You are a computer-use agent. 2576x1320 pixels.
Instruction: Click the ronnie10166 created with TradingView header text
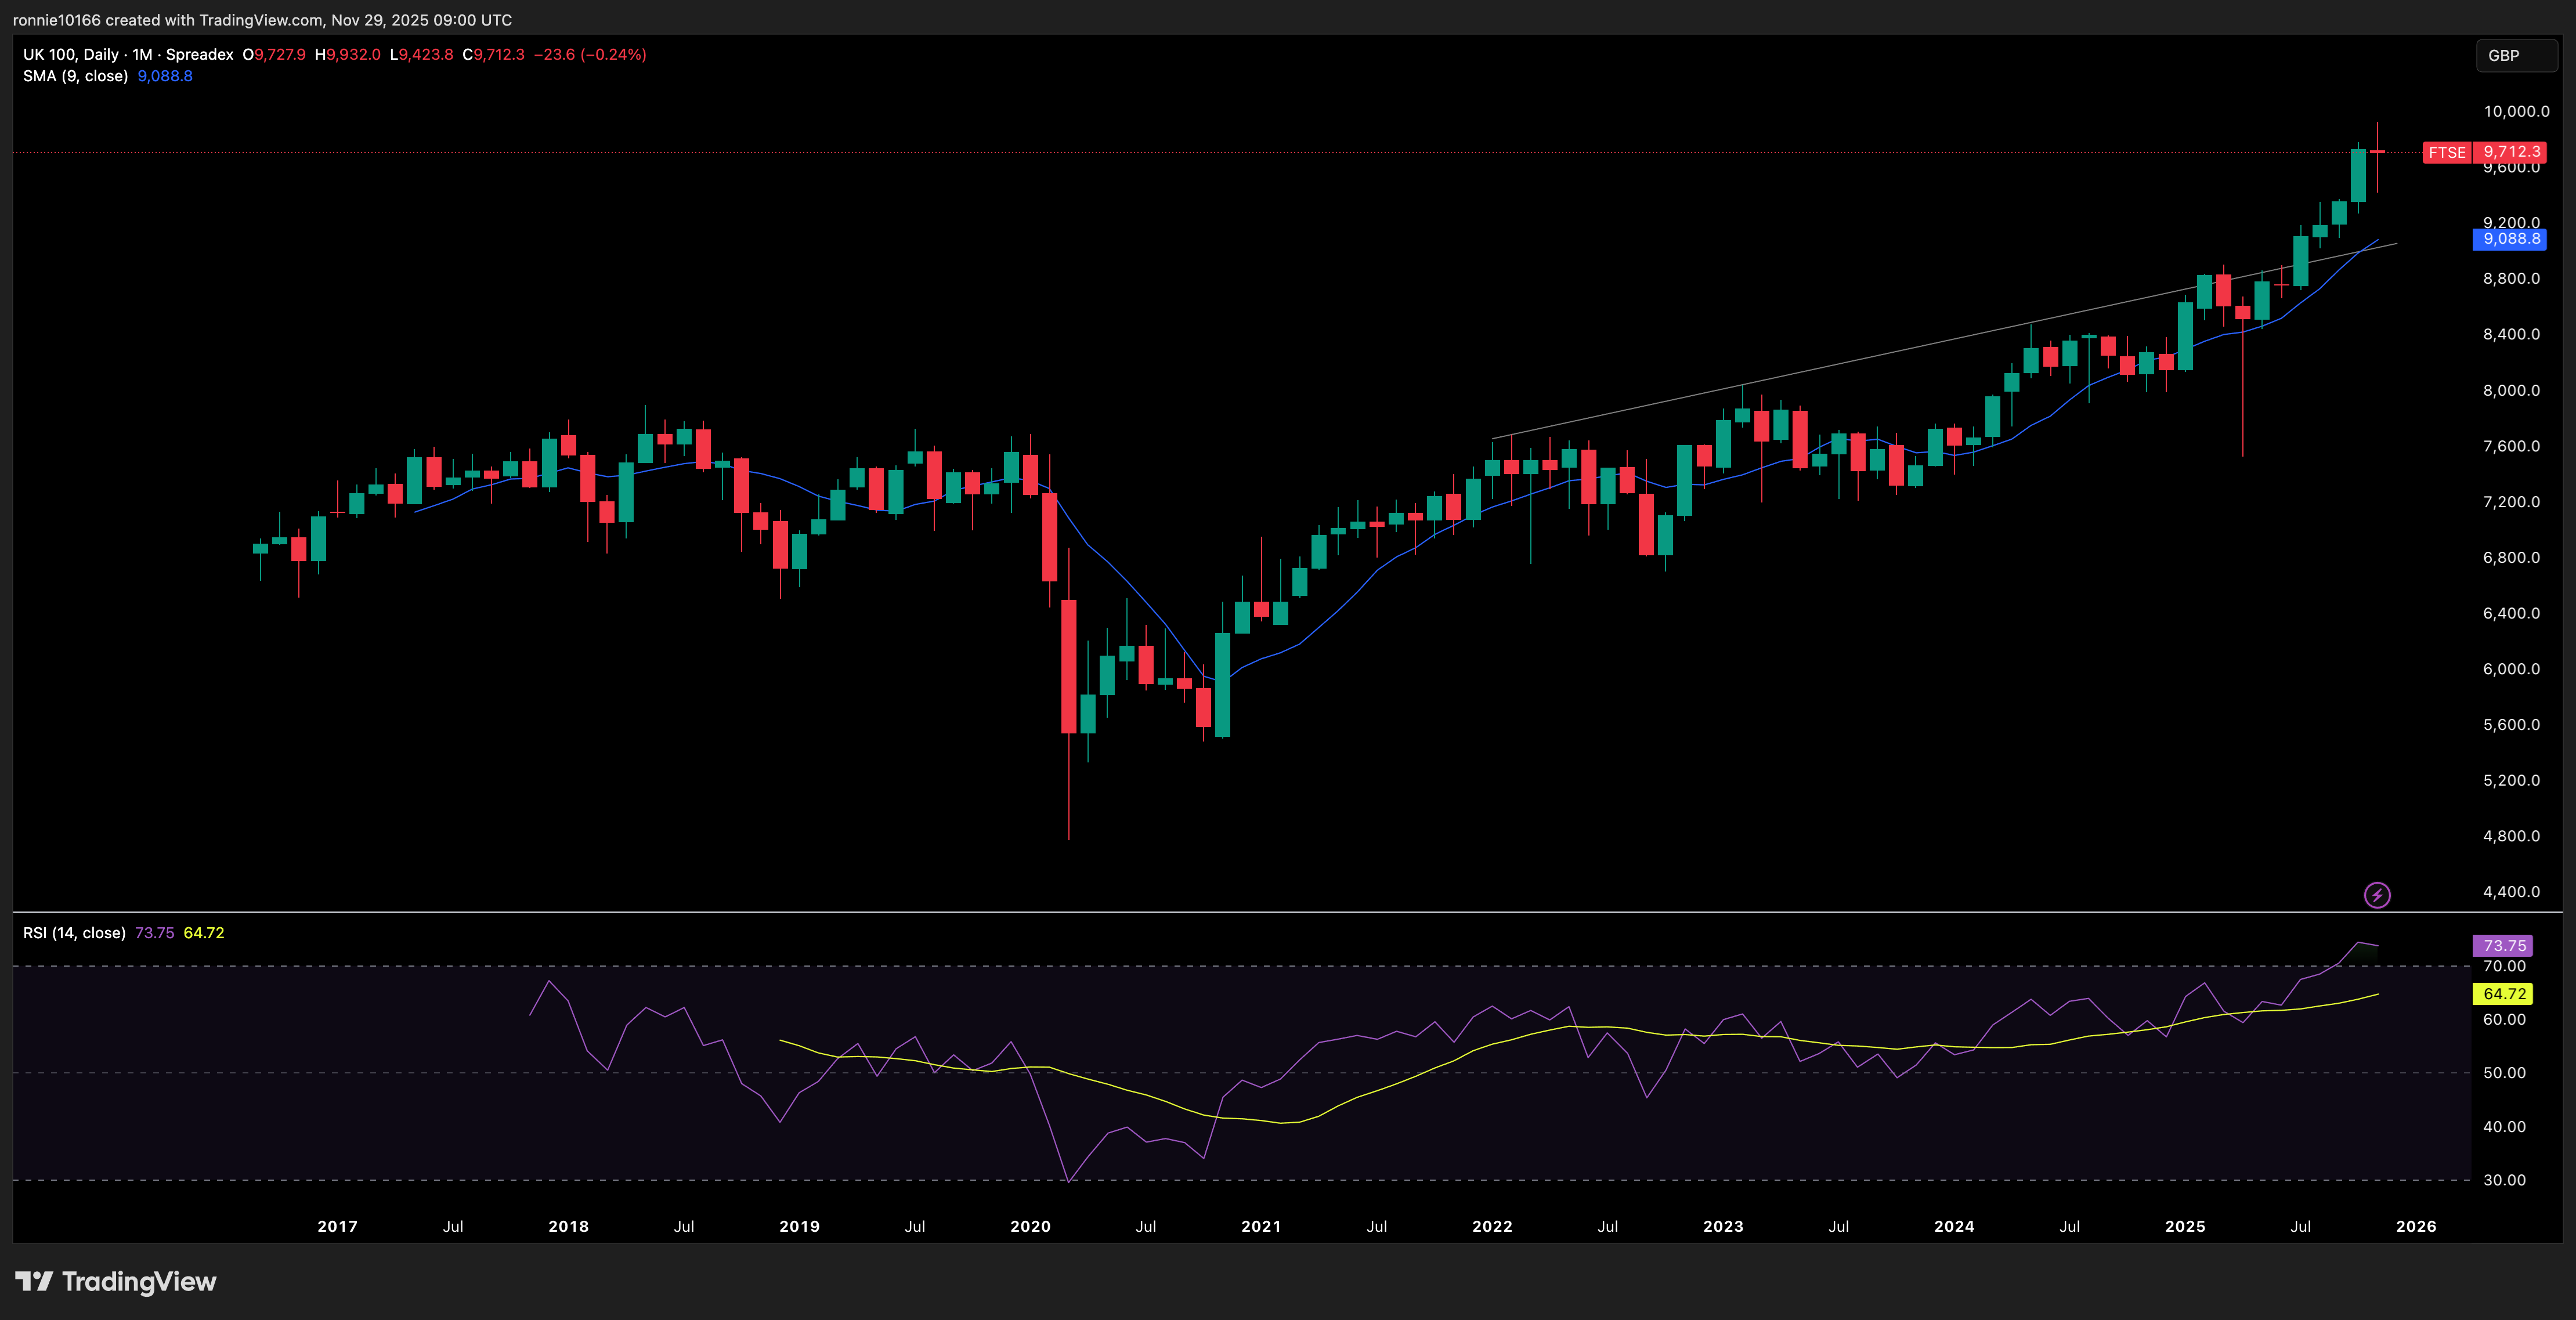[x=262, y=20]
